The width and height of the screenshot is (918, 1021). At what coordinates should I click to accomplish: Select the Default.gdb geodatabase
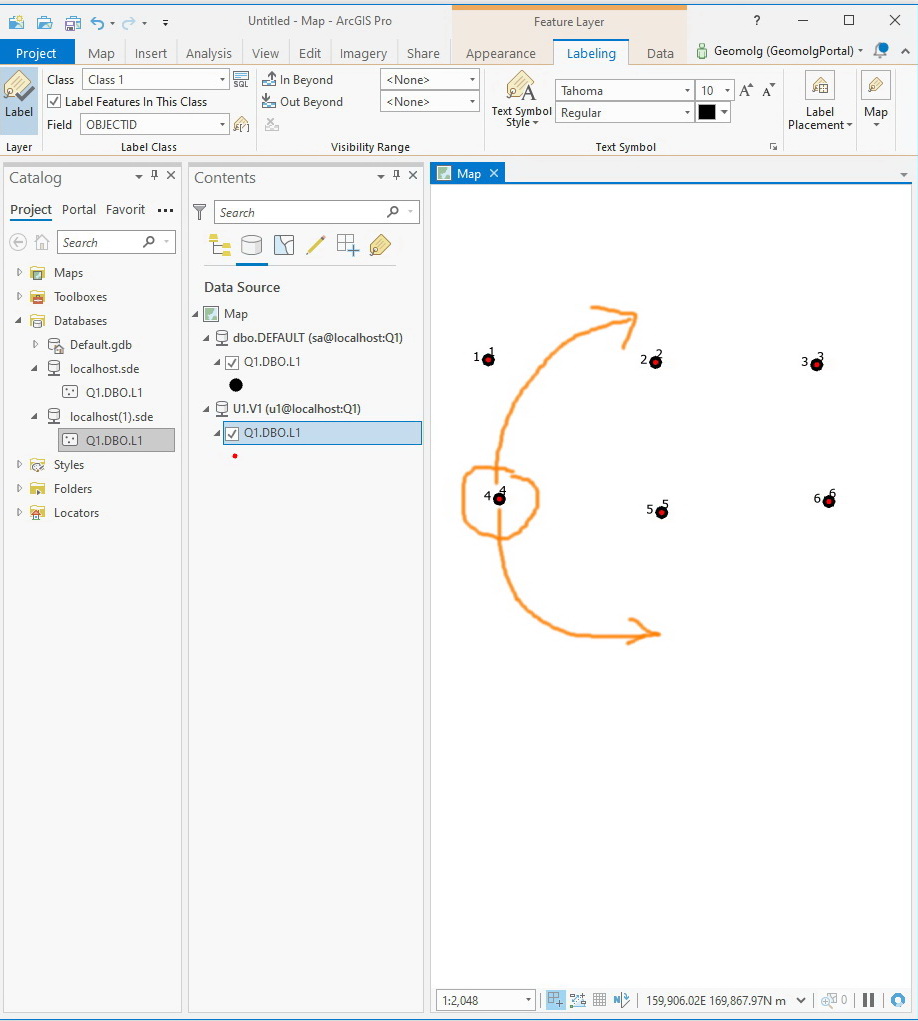(x=100, y=344)
